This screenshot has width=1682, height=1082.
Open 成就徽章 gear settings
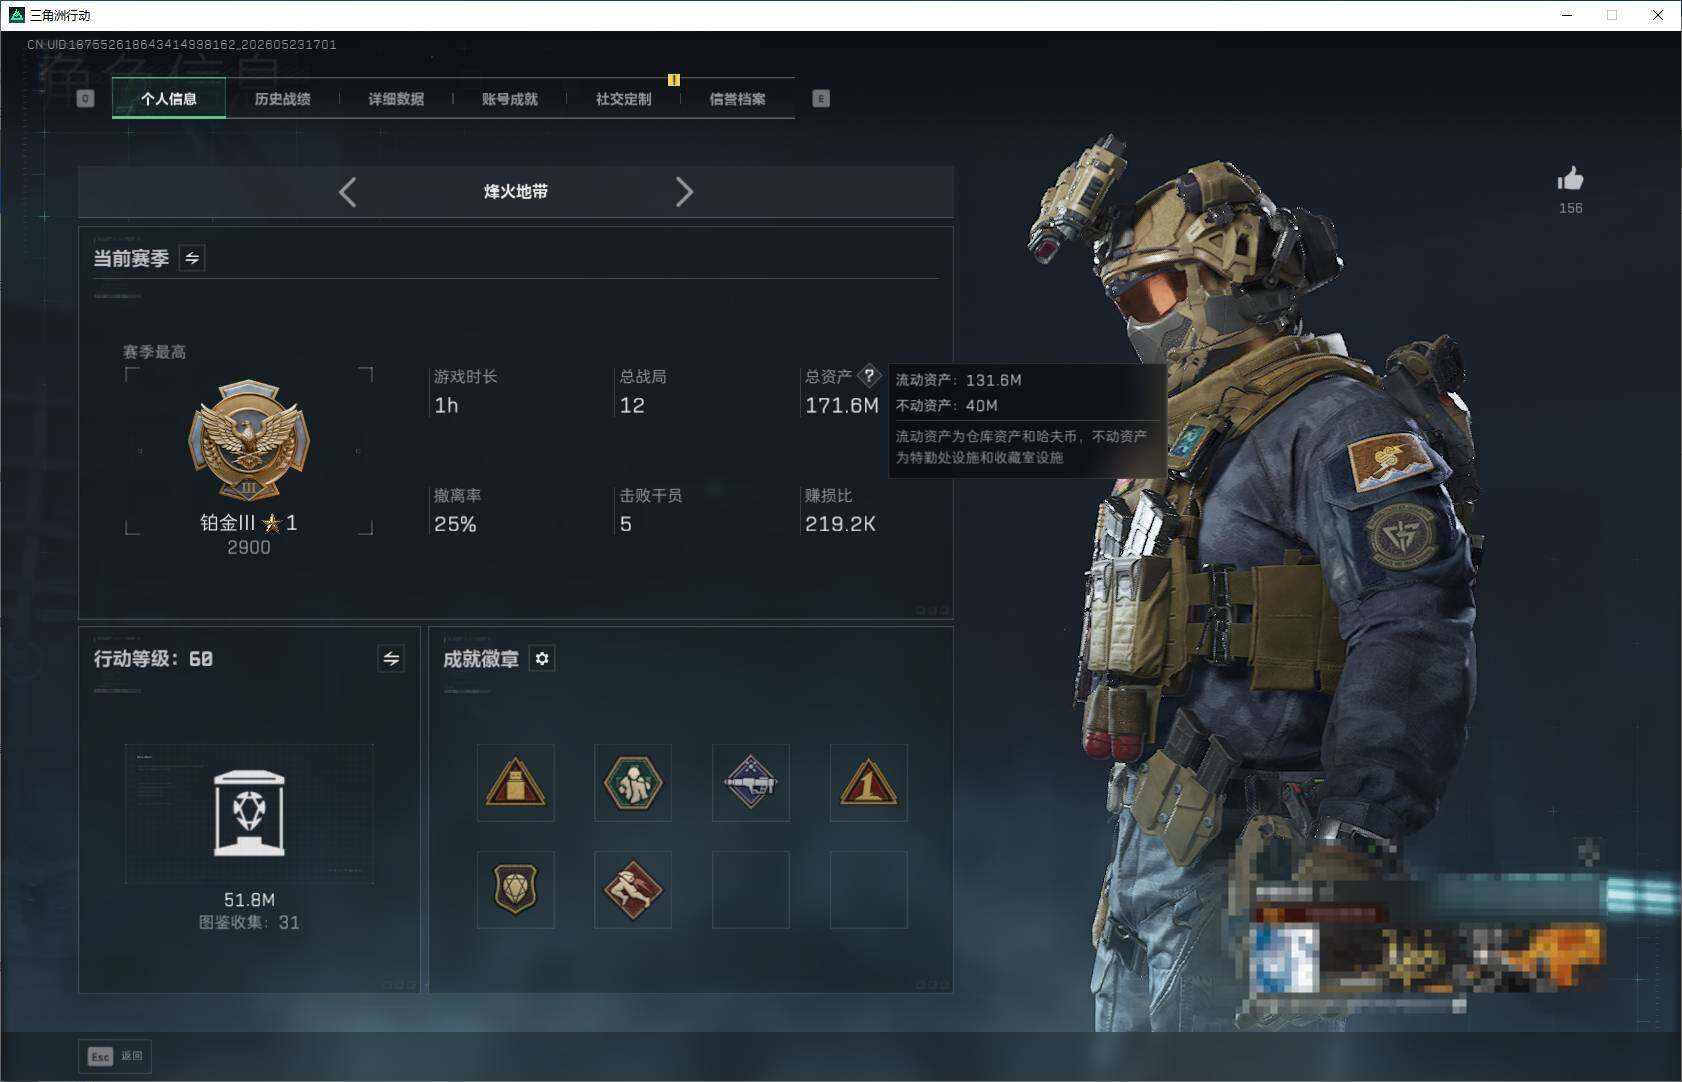pyautogui.click(x=542, y=658)
